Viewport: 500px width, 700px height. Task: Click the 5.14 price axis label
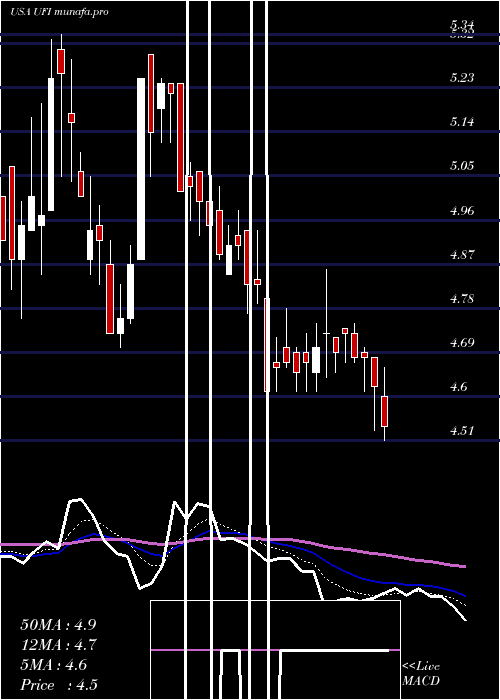pos(462,122)
